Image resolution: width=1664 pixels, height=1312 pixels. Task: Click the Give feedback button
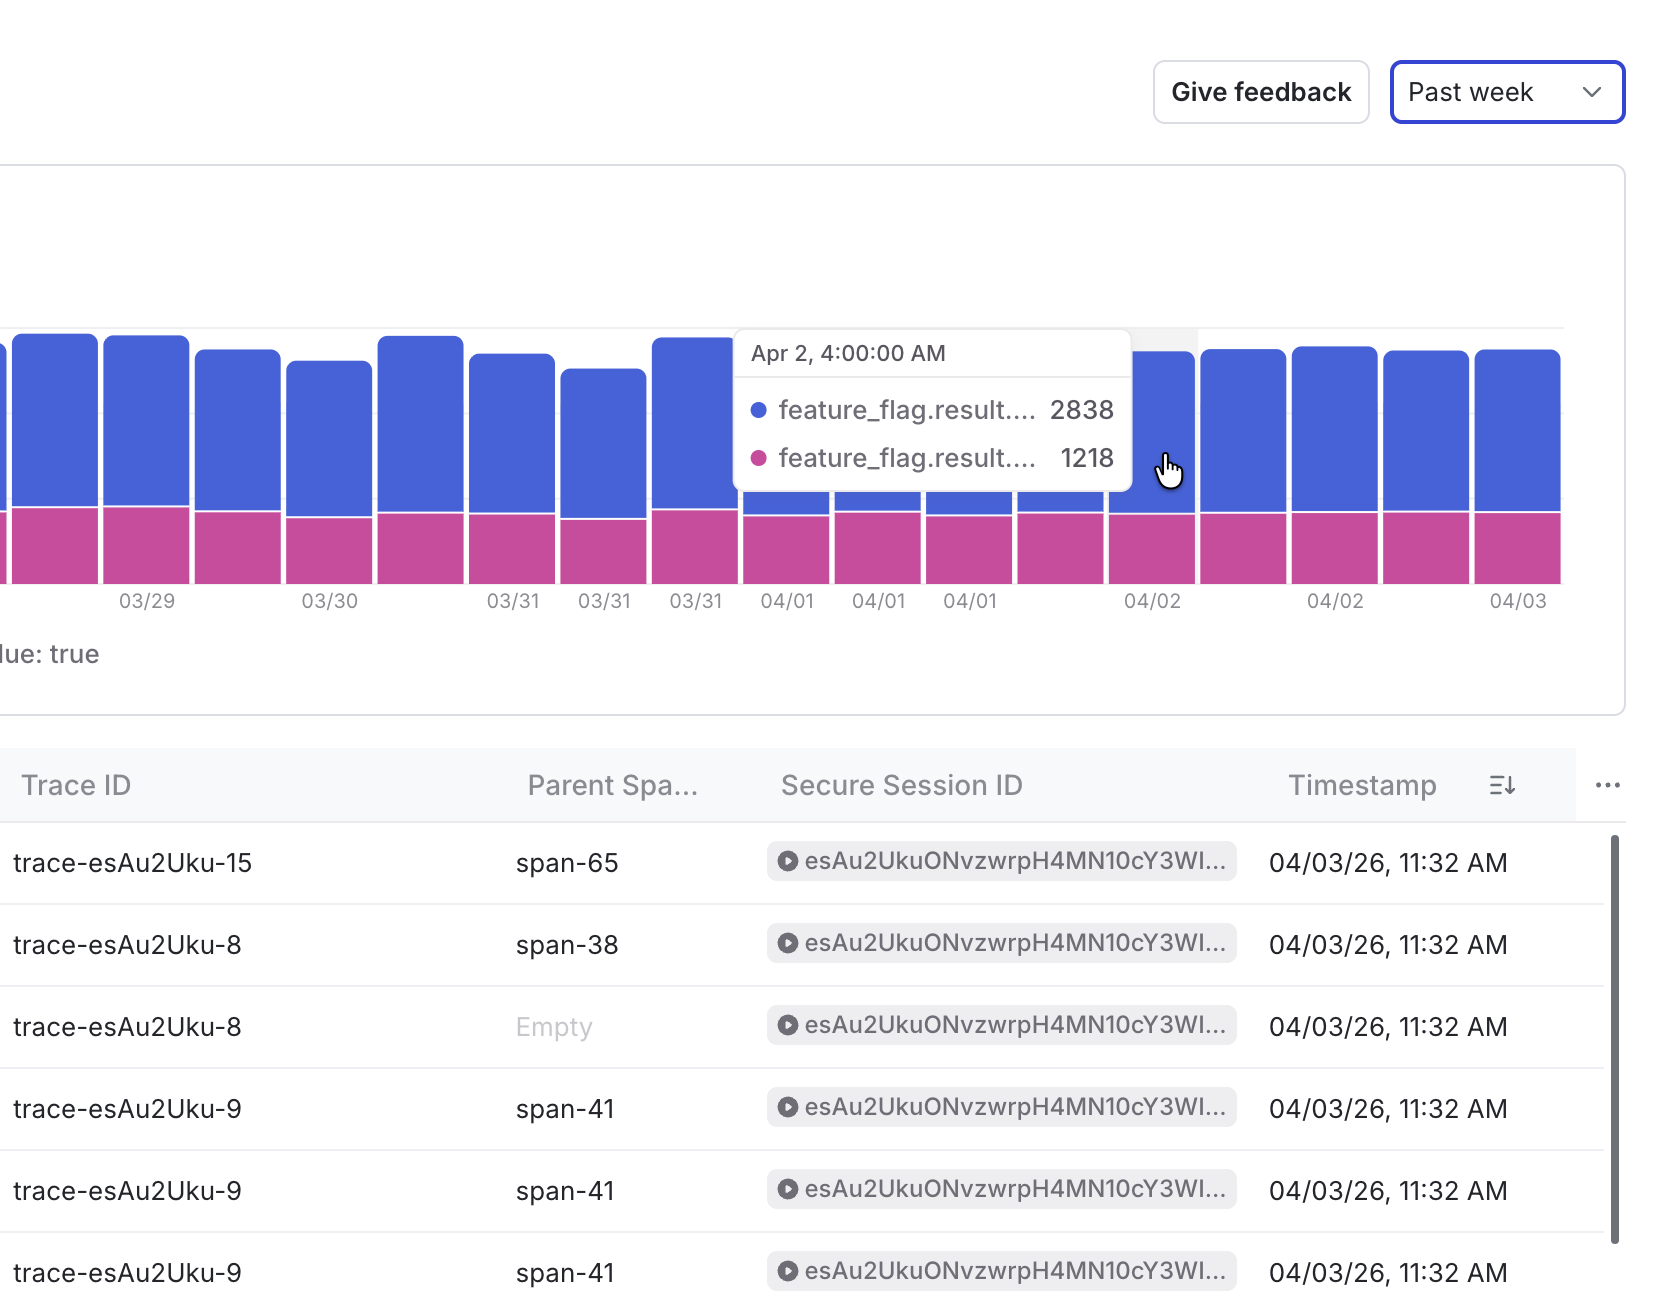[x=1260, y=92]
